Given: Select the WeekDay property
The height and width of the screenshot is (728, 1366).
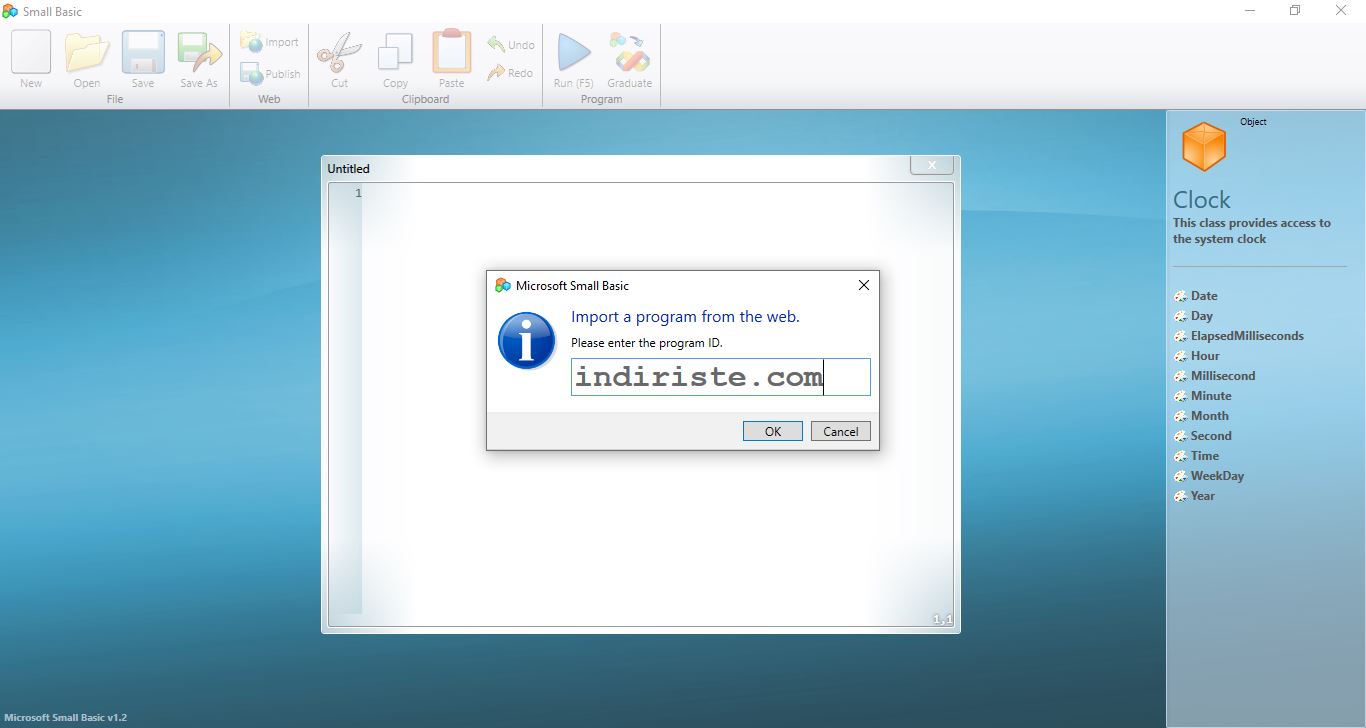Looking at the screenshot, I should 1217,476.
